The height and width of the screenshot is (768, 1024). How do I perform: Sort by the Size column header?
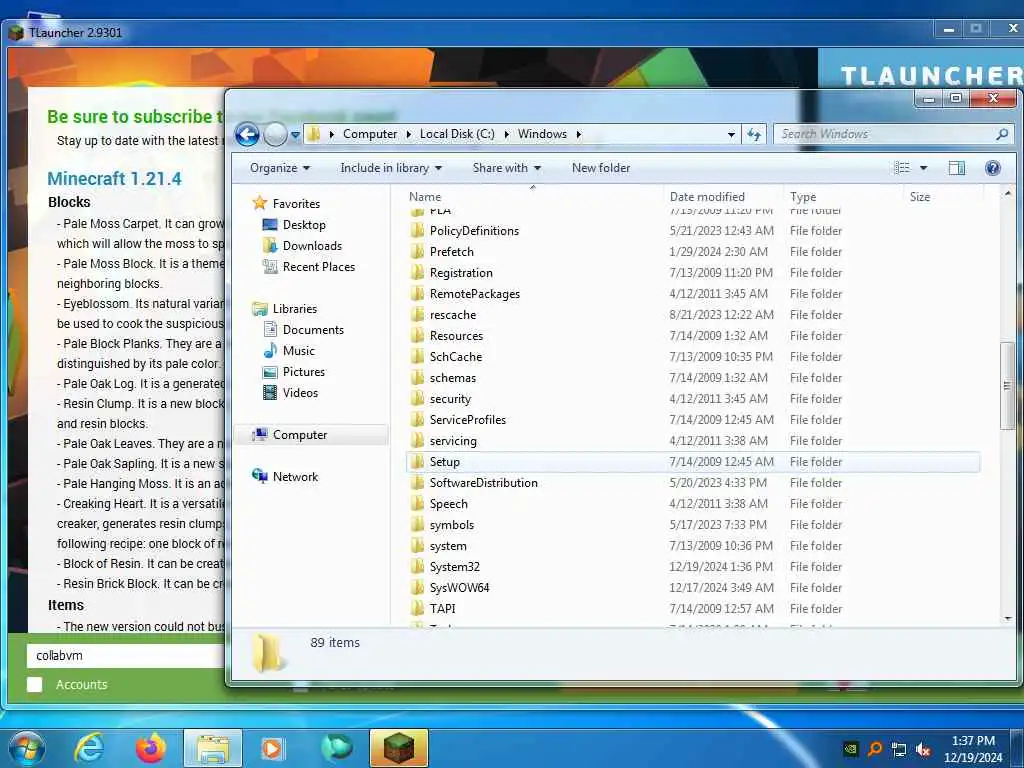(x=920, y=197)
